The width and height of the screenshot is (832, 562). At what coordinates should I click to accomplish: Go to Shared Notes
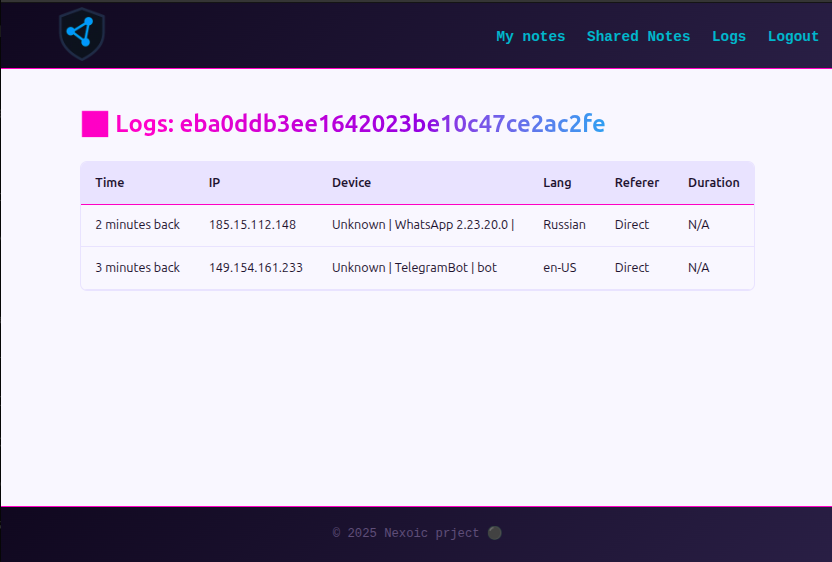click(638, 36)
